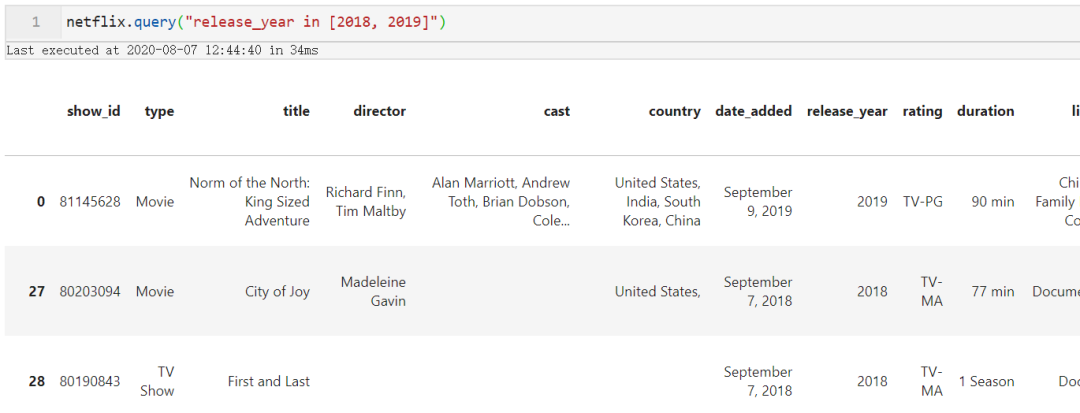Select the rating column header
This screenshot has height=413, width=1080.
[922, 111]
